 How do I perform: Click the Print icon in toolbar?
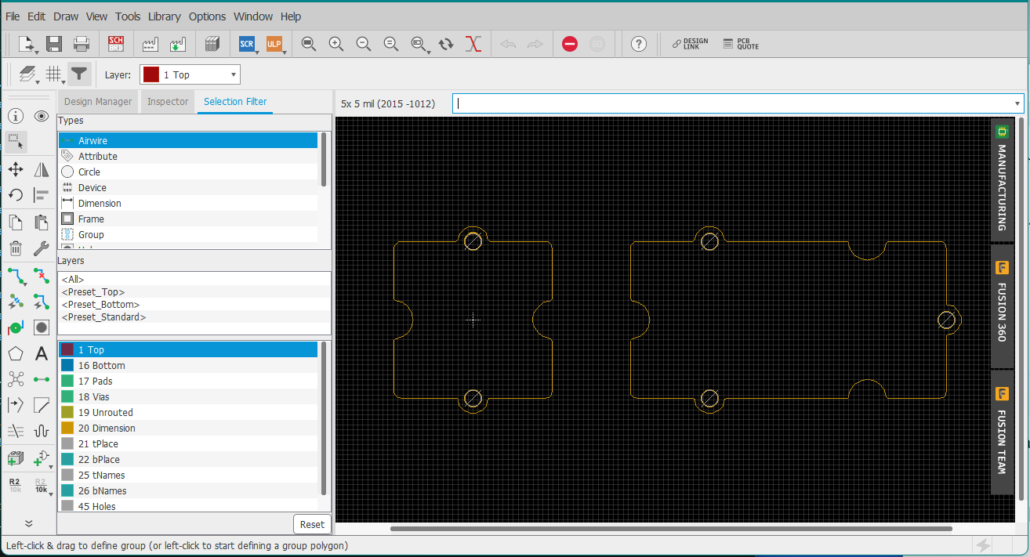pos(81,44)
